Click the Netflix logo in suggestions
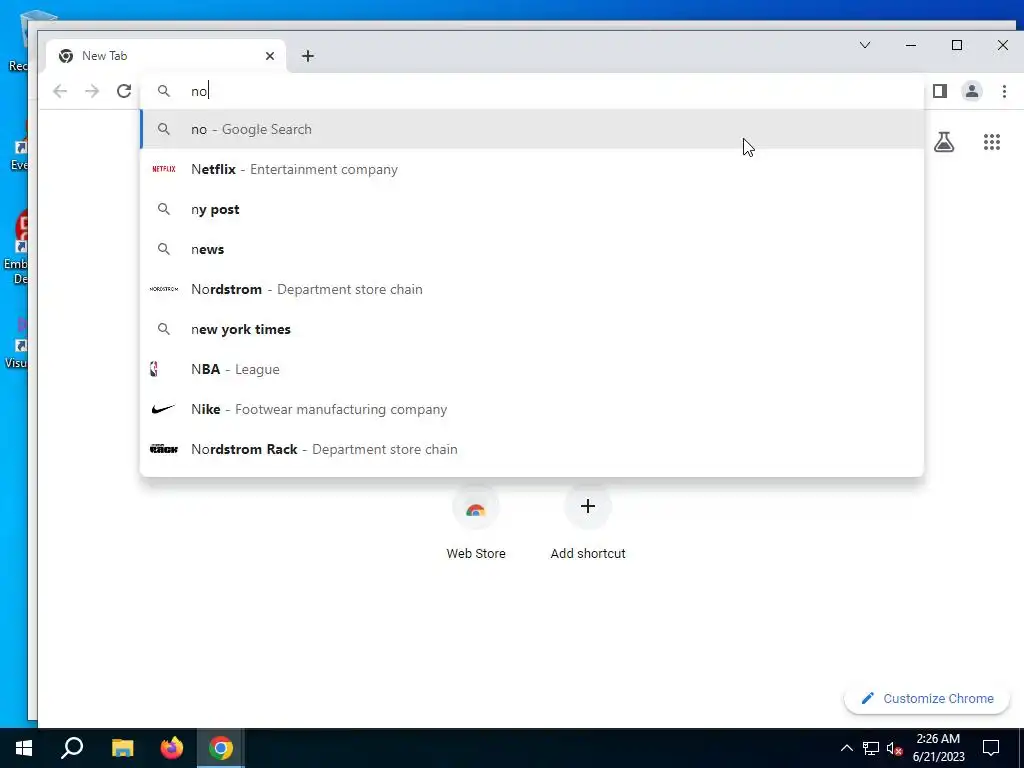This screenshot has width=1024, height=768. (x=164, y=169)
